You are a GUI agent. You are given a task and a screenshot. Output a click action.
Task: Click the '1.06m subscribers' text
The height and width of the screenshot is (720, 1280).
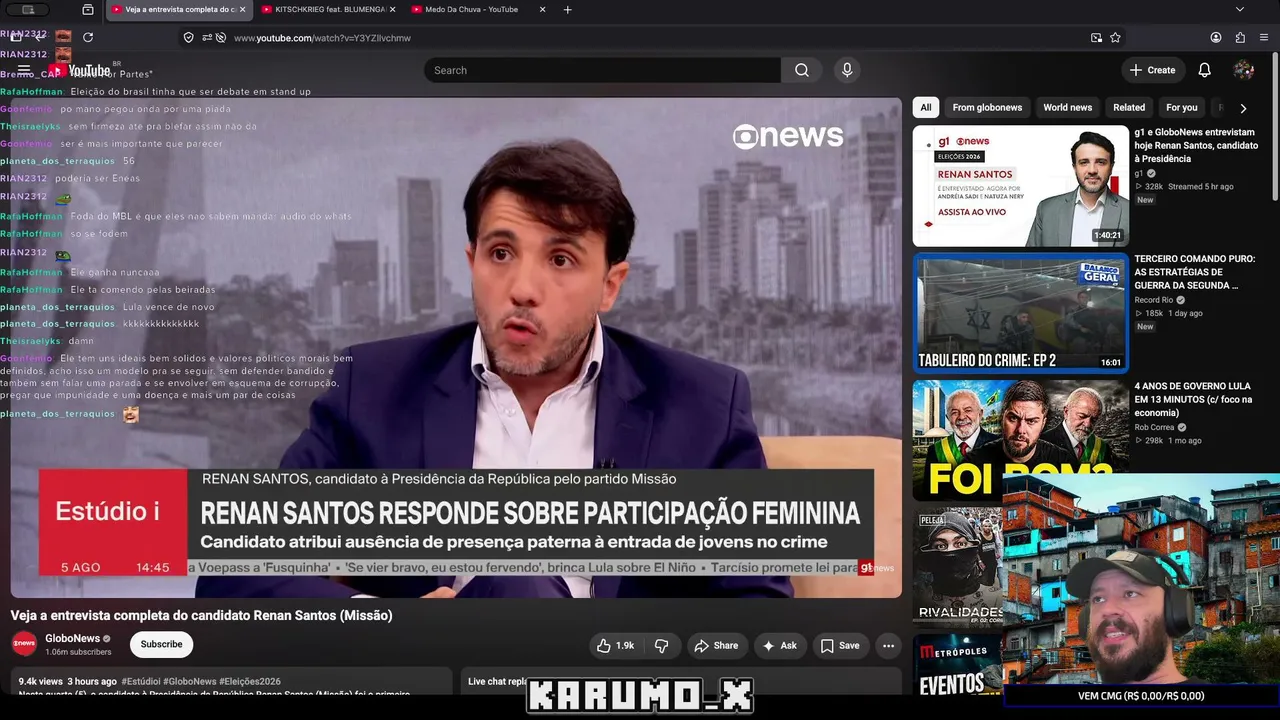pos(78,652)
